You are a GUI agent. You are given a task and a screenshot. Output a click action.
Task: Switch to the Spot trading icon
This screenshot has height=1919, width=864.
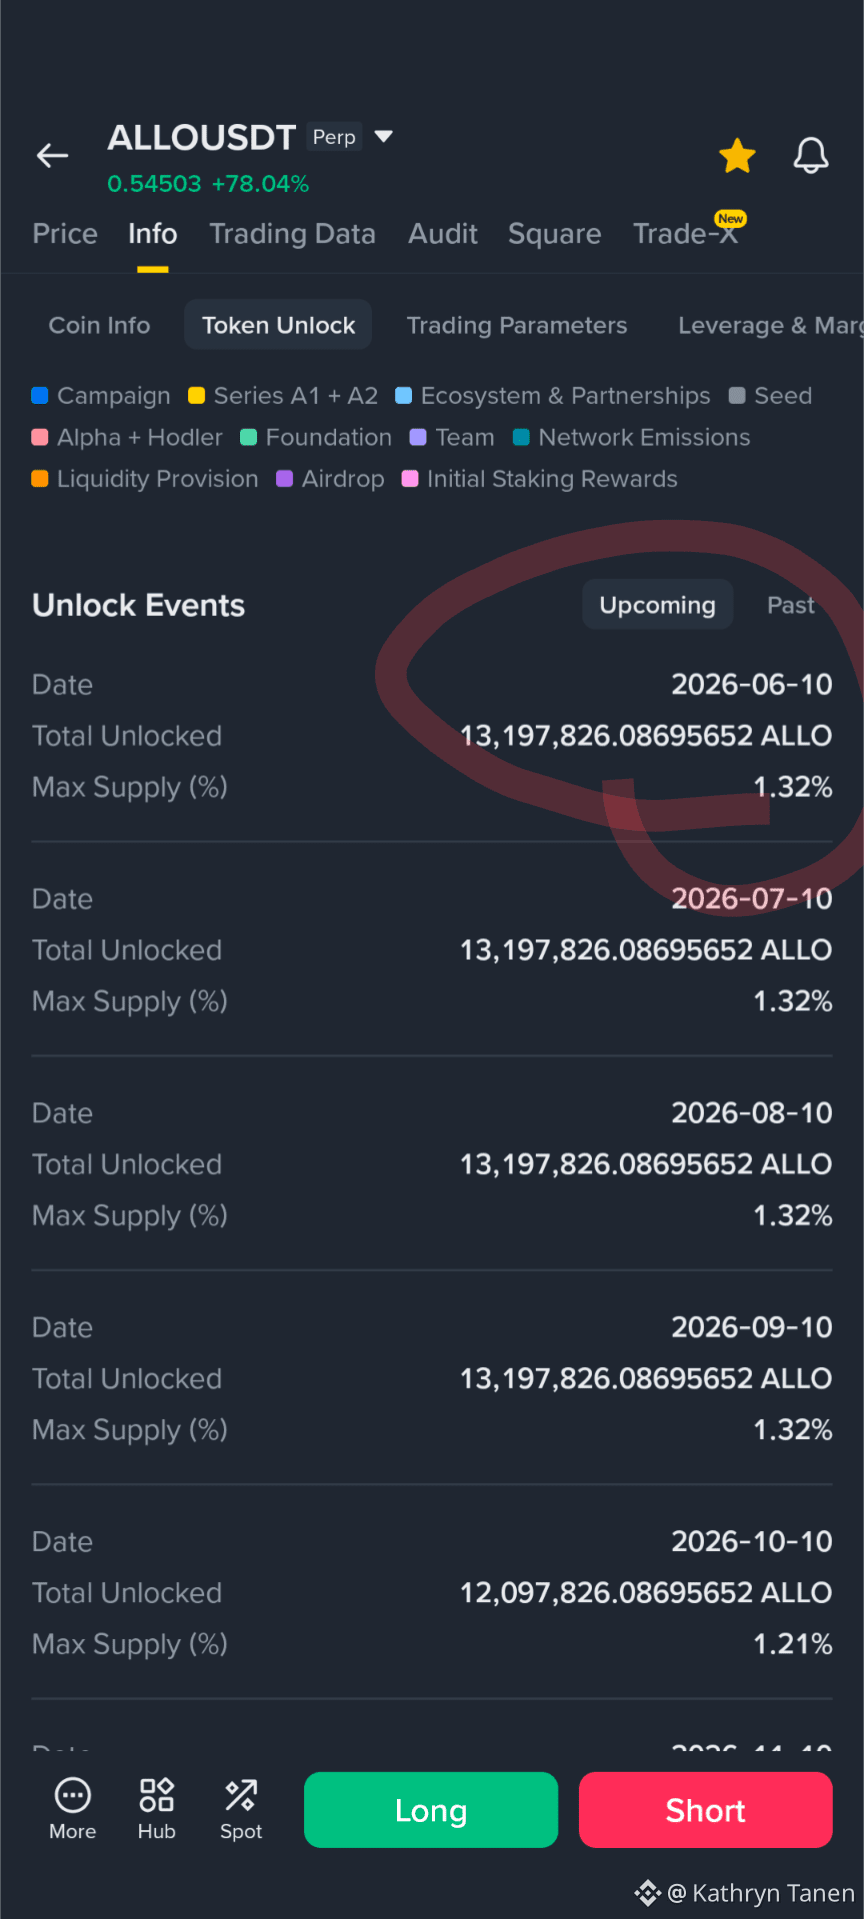tap(241, 1795)
